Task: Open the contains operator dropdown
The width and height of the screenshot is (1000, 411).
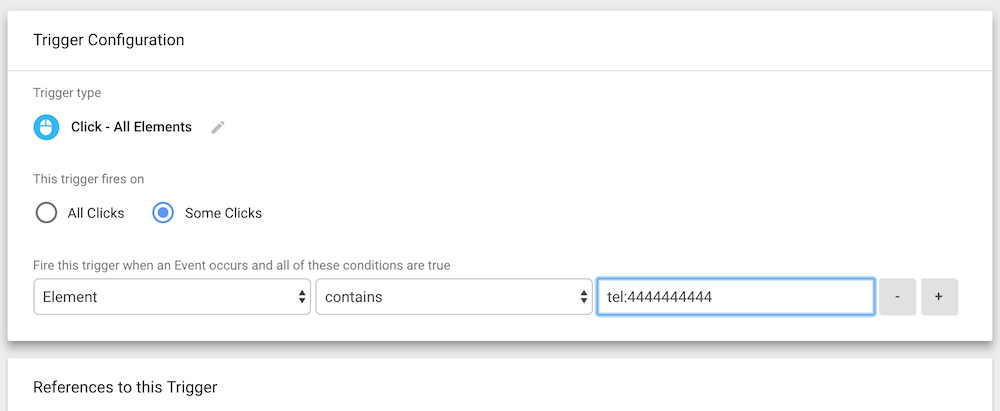Action: pos(447,297)
